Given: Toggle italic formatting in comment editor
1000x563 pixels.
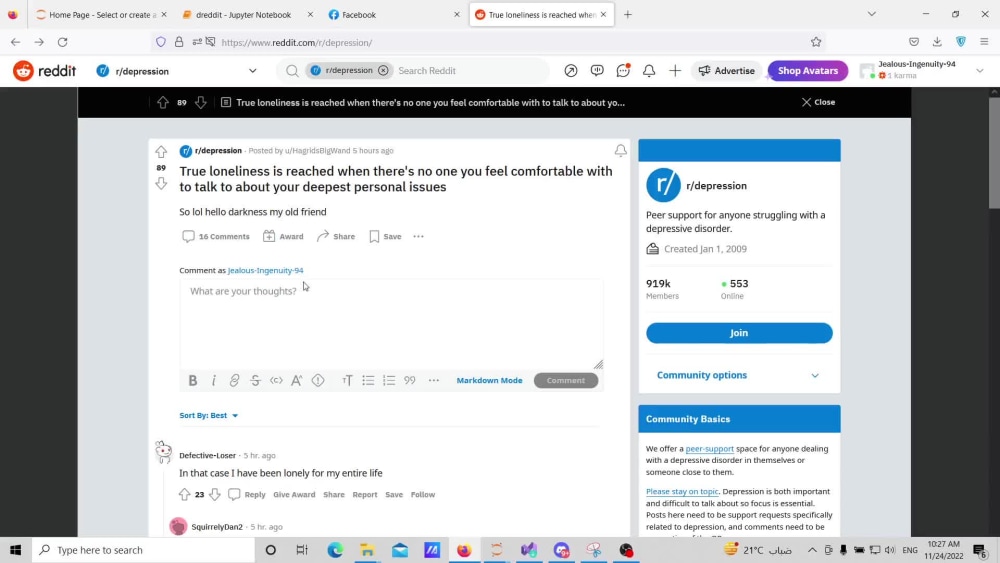Looking at the screenshot, I should coord(214,381).
